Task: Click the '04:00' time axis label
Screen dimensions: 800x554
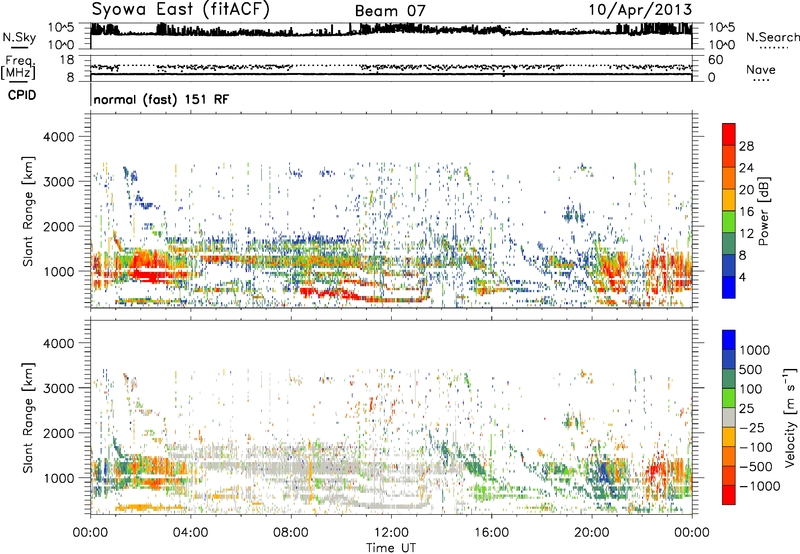Action: (x=191, y=533)
